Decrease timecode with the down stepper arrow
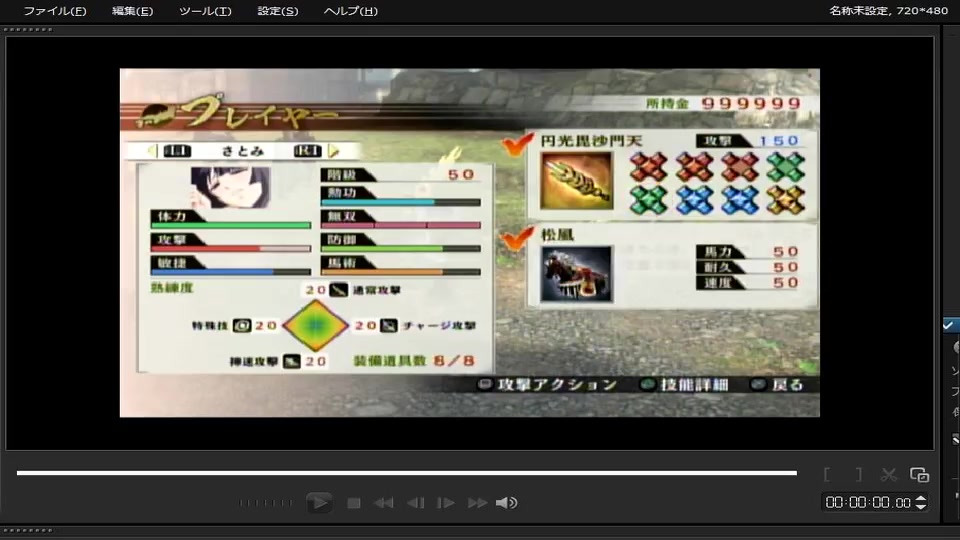The image size is (960, 540). point(921,507)
